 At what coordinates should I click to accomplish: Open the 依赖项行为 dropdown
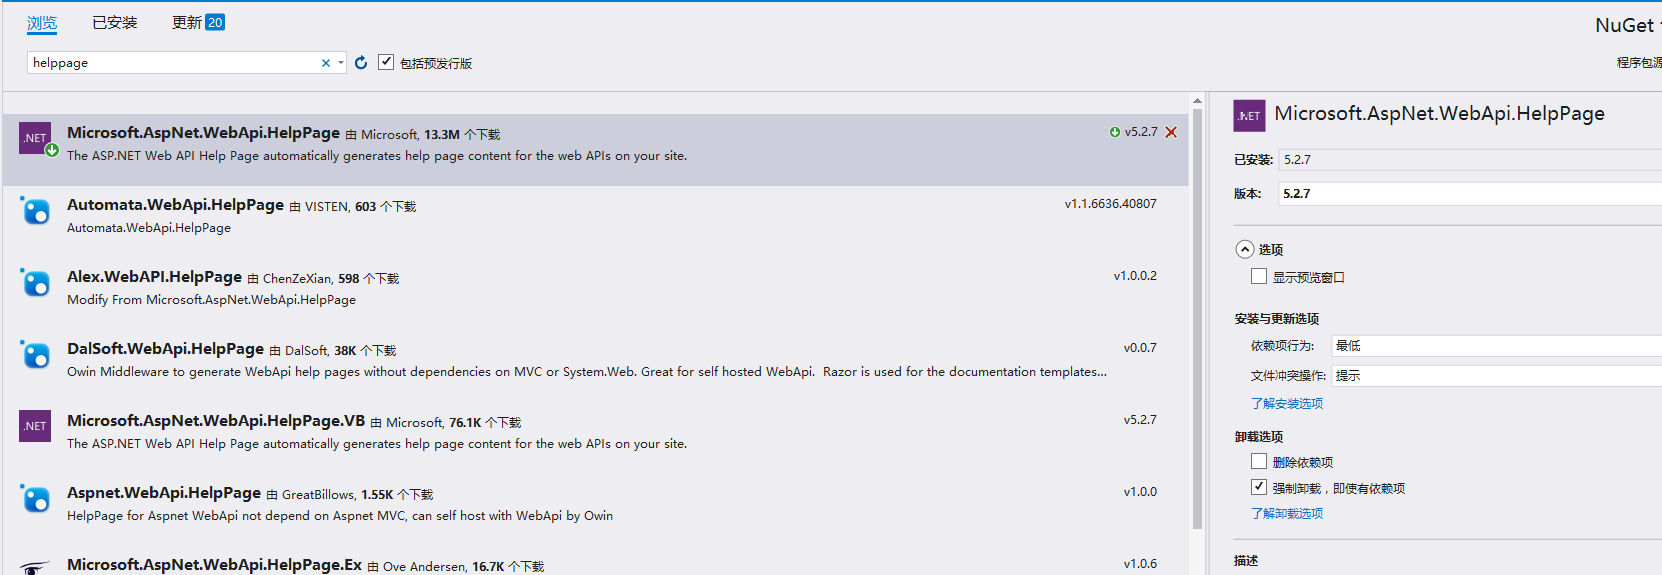pos(1496,346)
